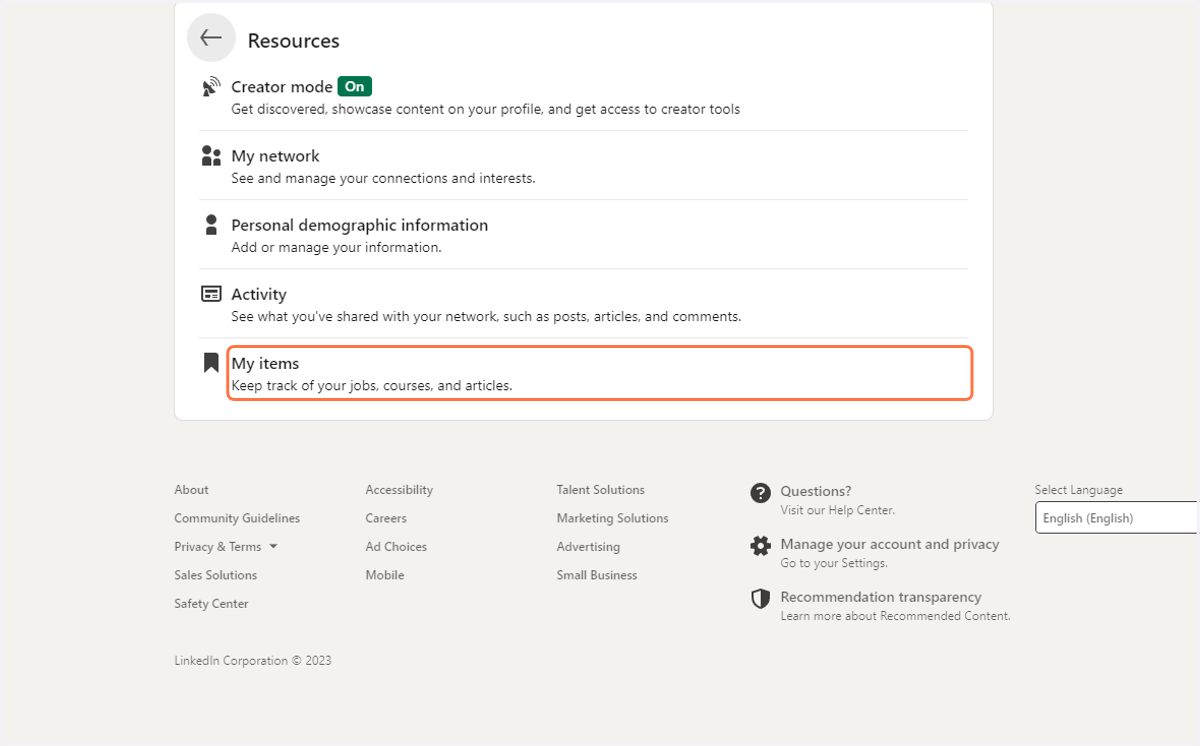Follow the About footer link
The width and height of the screenshot is (1200, 746).
coord(191,490)
